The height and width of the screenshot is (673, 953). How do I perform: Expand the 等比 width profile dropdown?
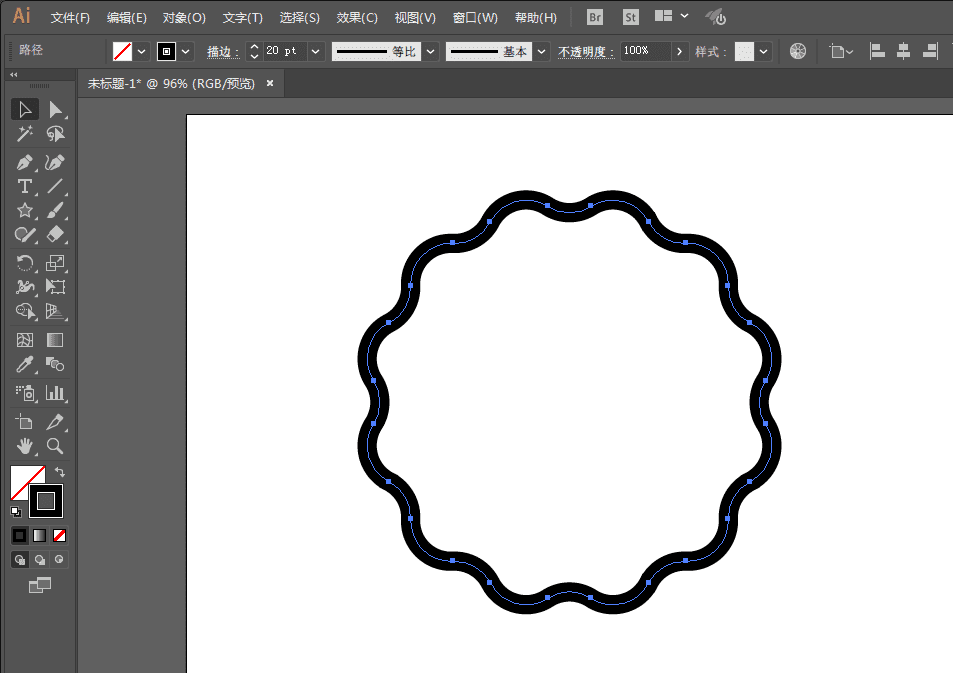430,51
